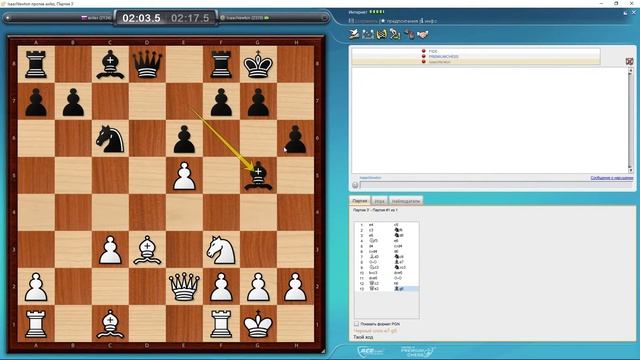Viewport: 640px width, 360px height.
Task: Click into the chat message input field
Action: [496, 185]
